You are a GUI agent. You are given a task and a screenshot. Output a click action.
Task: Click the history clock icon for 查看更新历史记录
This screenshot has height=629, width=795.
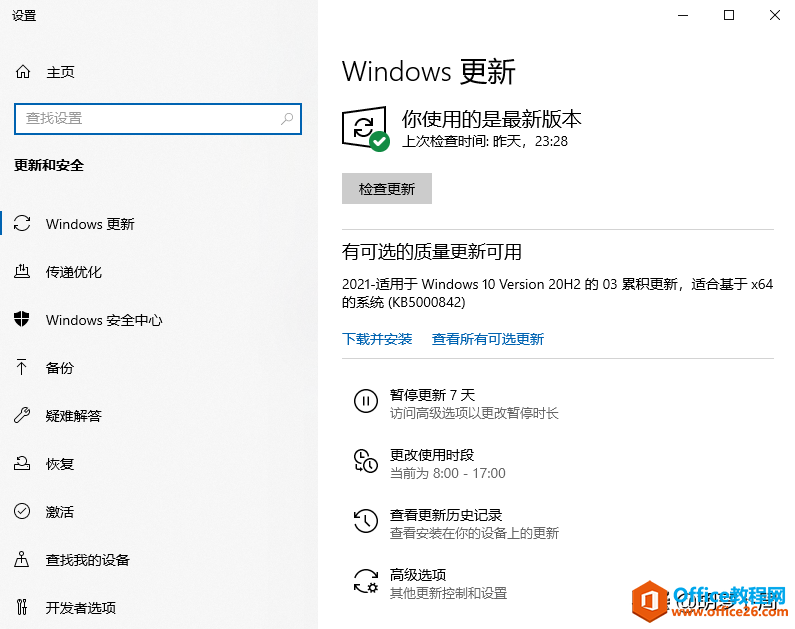click(x=366, y=521)
